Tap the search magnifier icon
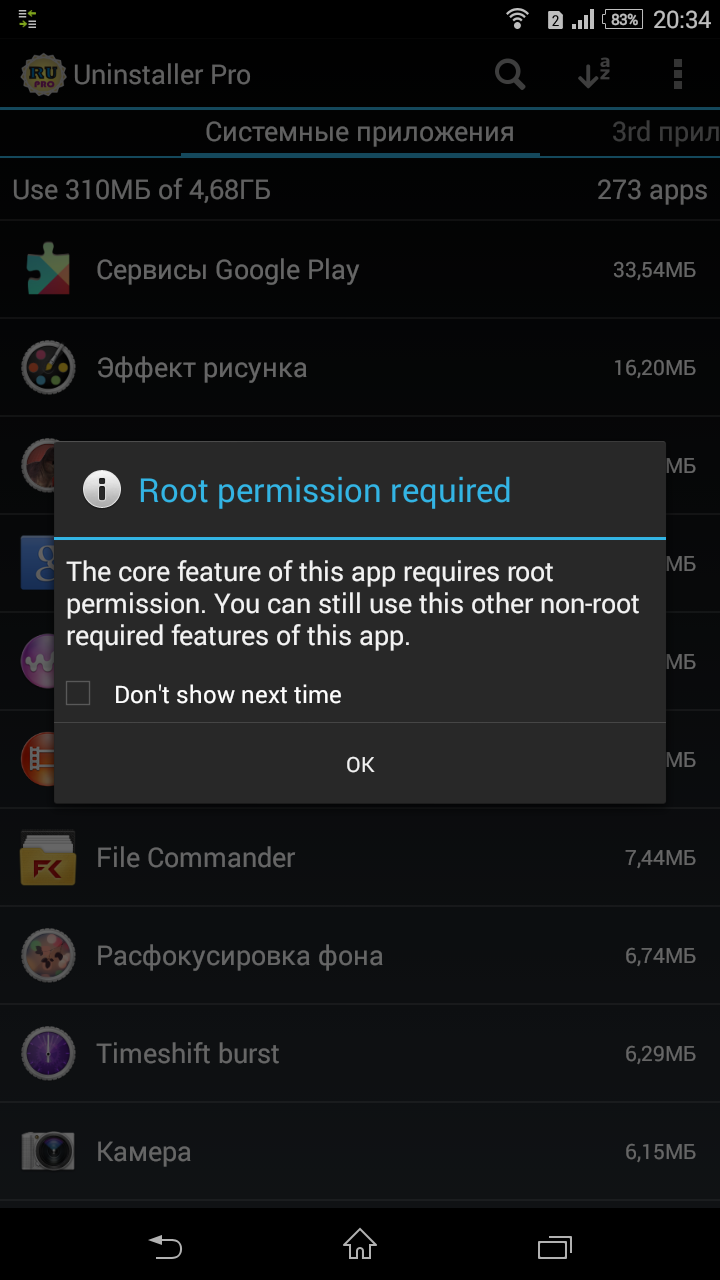This screenshot has width=720, height=1280. point(510,74)
